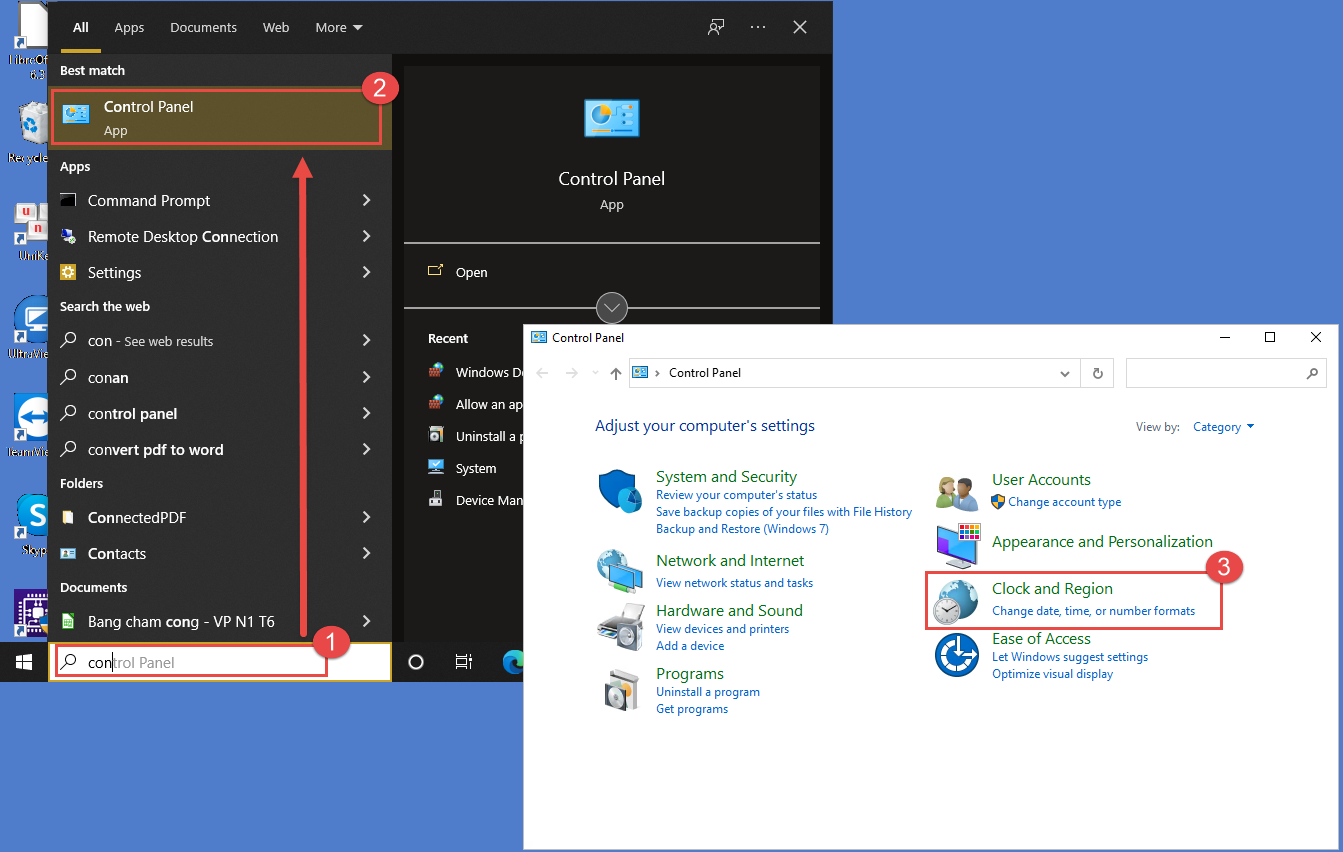Click the Clock and Region globe icon
The height and width of the screenshot is (852, 1343).
955,602
